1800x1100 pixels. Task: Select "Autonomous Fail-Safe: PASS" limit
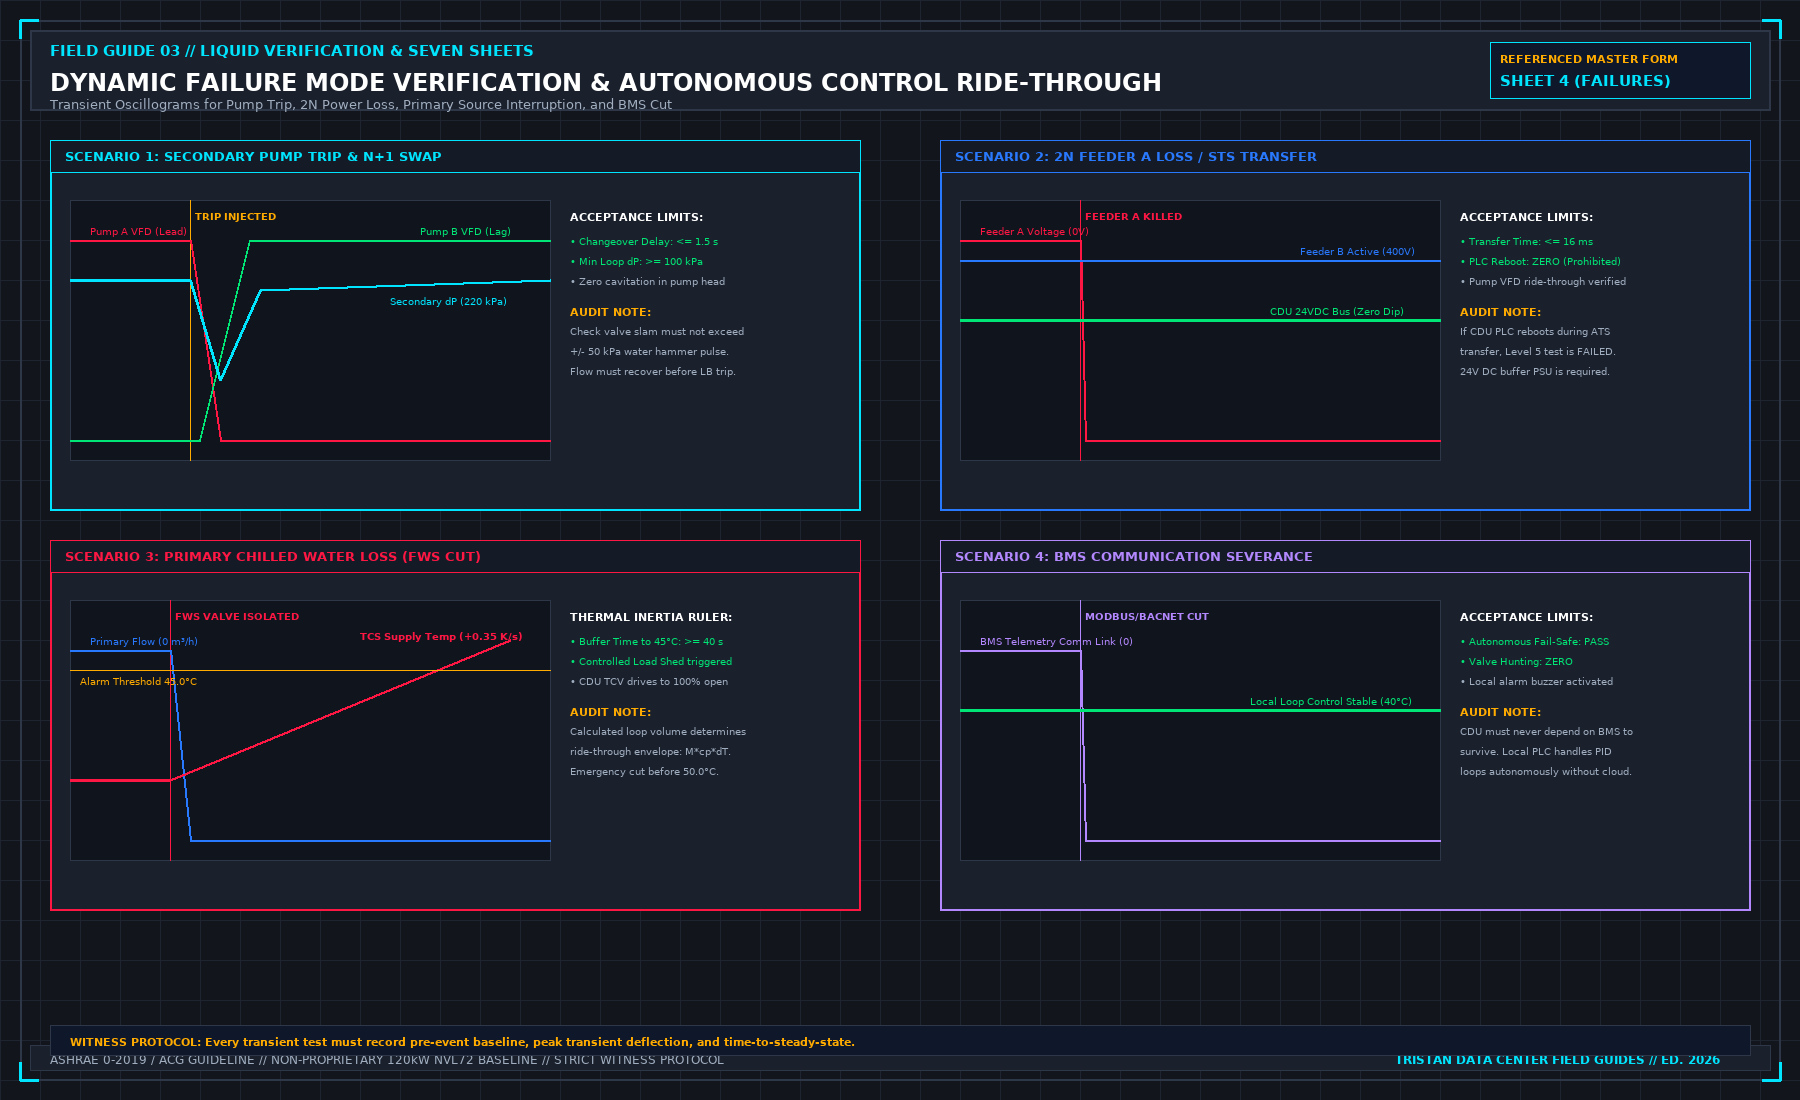(1535, 642)
